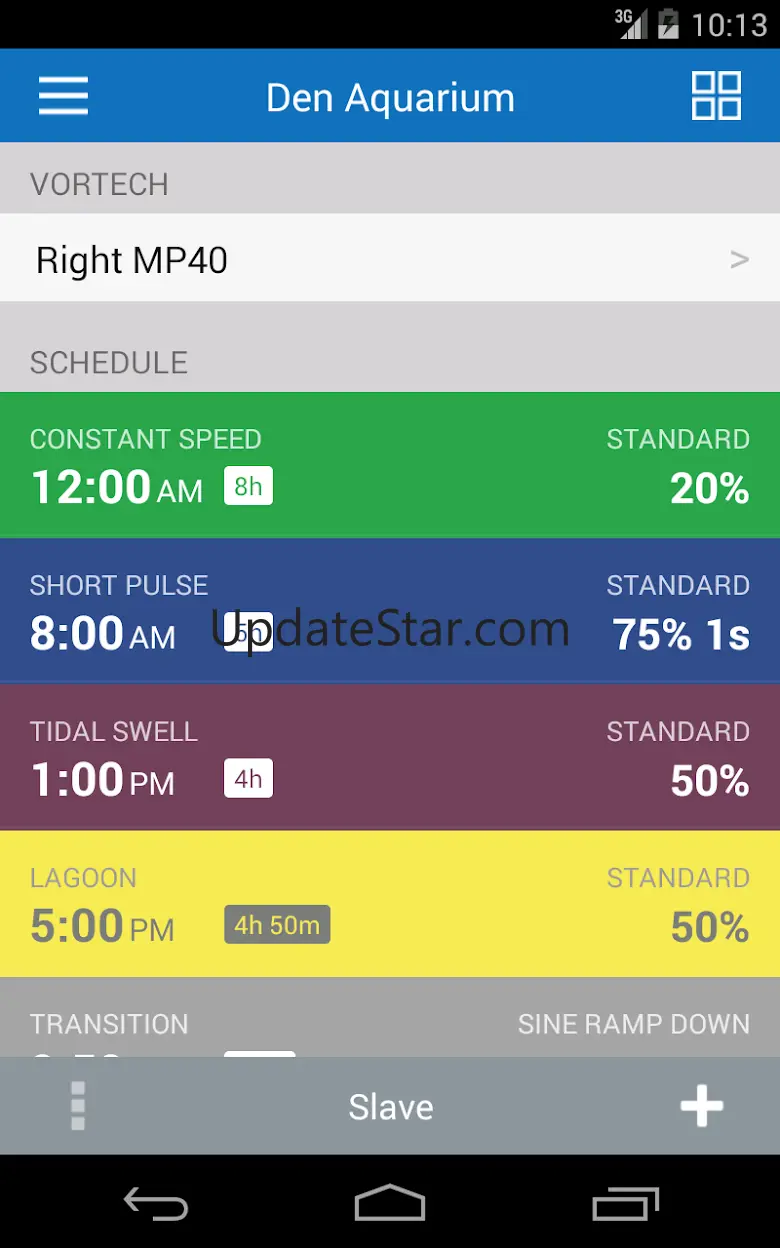Tap the Den Aquarium title
Image resolution: width=780 pixels, height=1248 pixels.
pyautogui.click(x=390, y=98)
